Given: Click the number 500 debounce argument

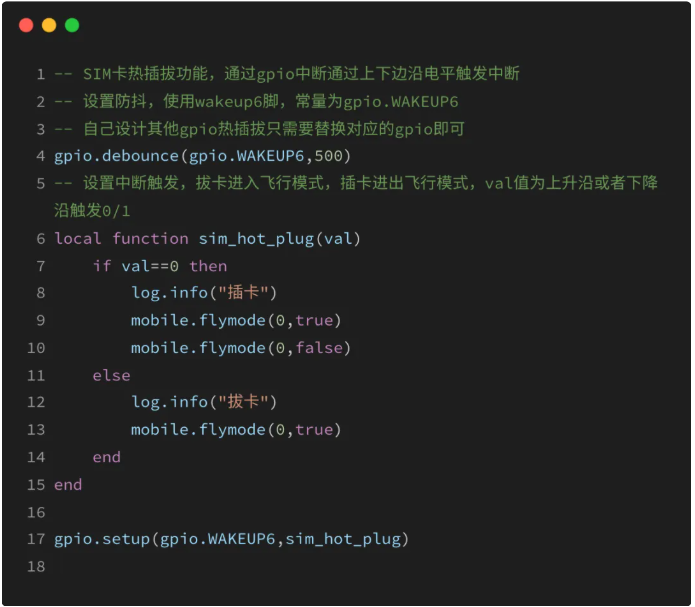Looking at the screenshot, I should click(x=328, y=156).
